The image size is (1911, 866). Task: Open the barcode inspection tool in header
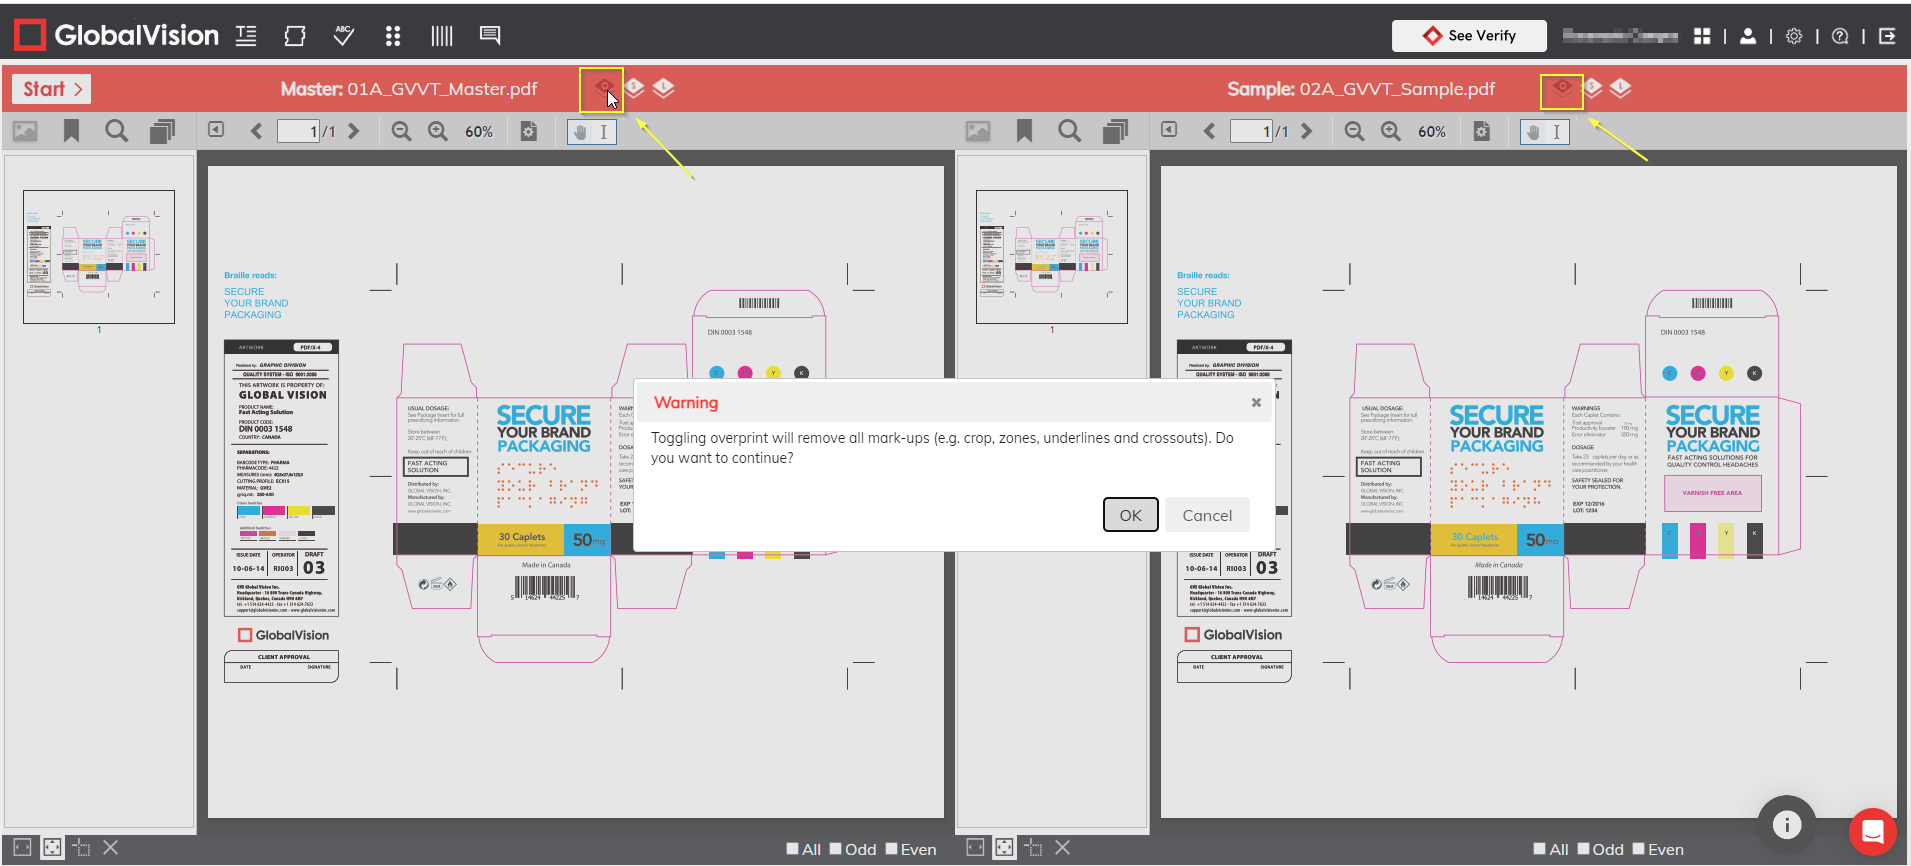(x=441, y=36)
